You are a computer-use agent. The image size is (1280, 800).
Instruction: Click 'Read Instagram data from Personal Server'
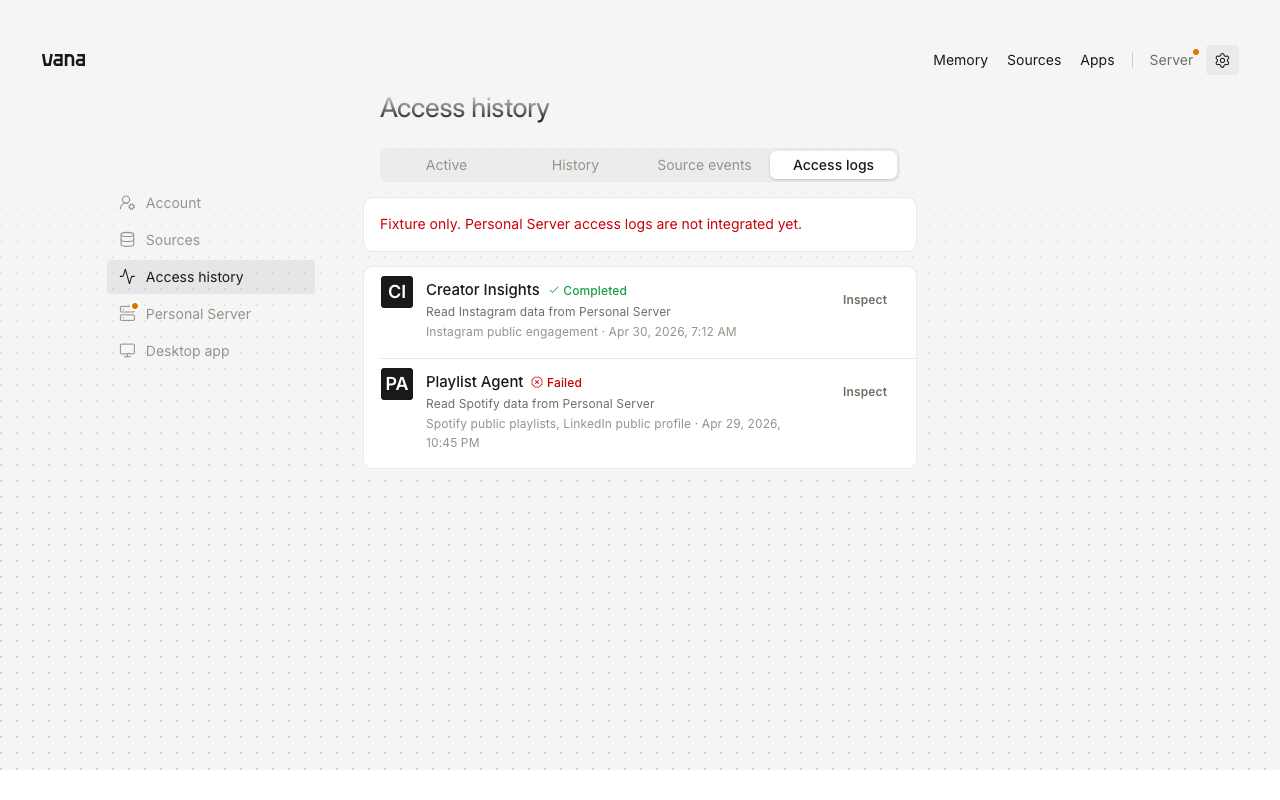tap(548, 312)
